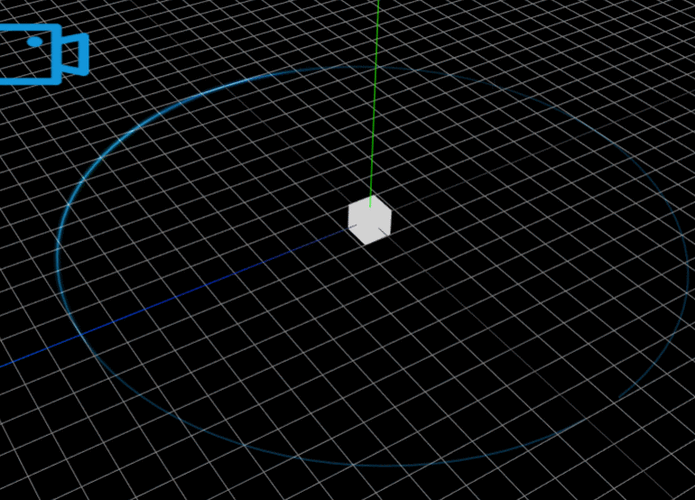Select the top face of the white cube
The height and width of the screenshot is (500, 695).
coord(370,204)
